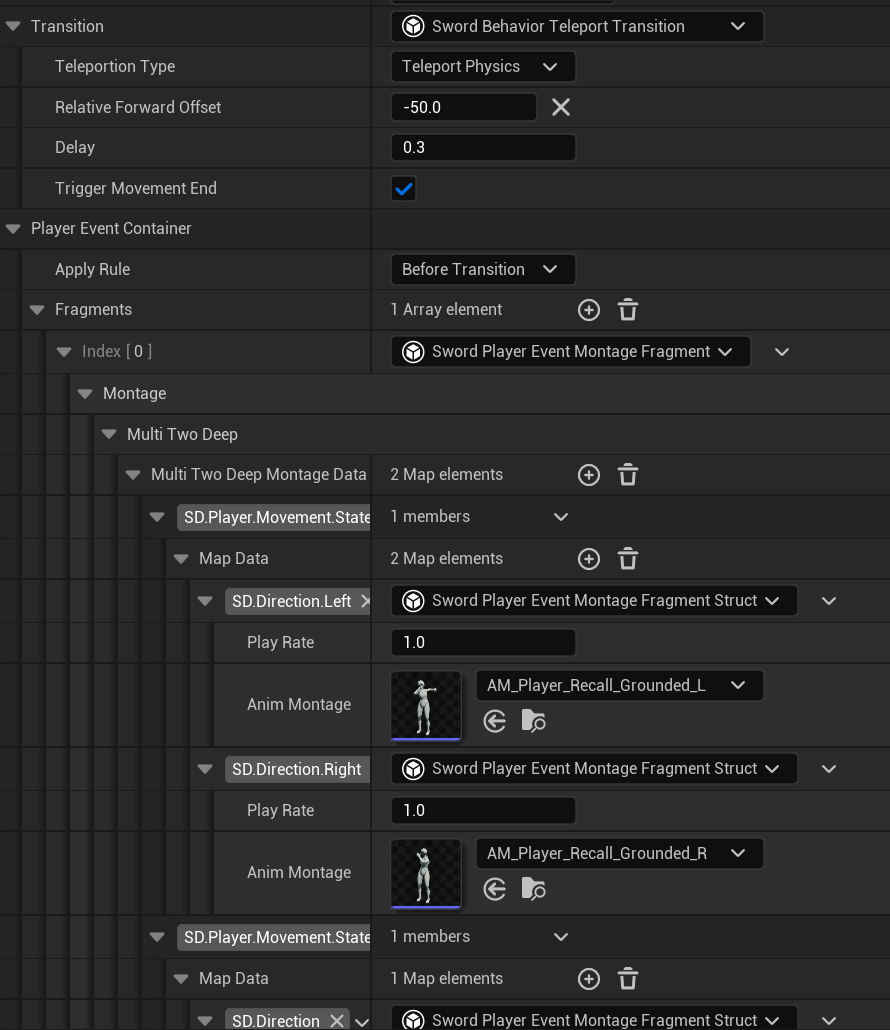Image resolution: width=890 pixels, height=1030 pixels.
Task: Open Teleportion Type dropdown
Action: (x=482, y=66)
